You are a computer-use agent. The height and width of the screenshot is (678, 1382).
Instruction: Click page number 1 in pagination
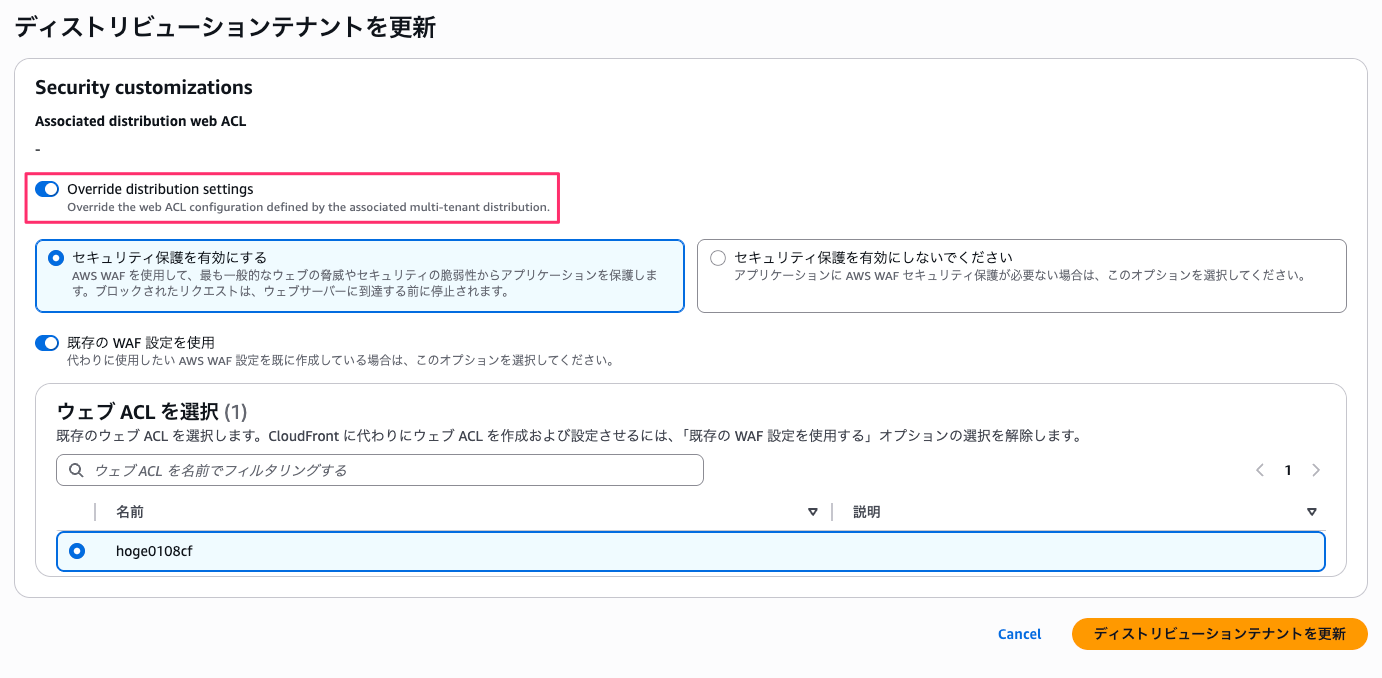pos(1288,470)
